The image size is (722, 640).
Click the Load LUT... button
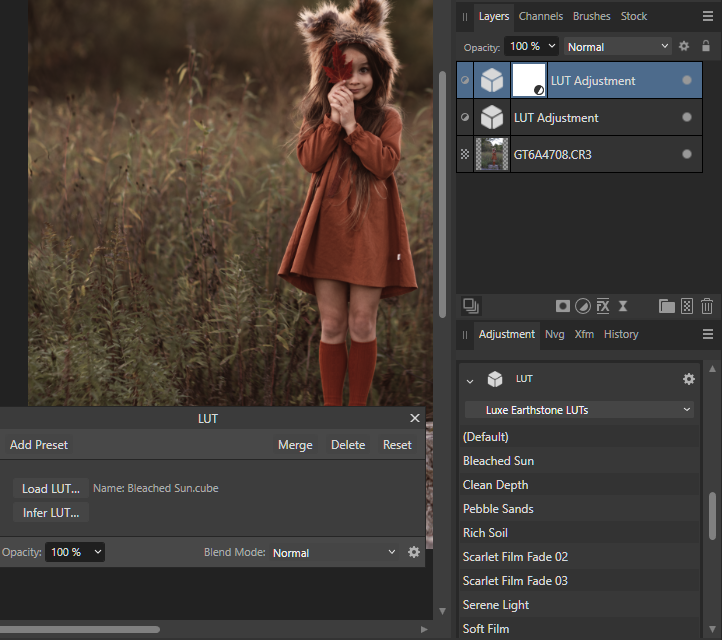pyautogui.click(x=50, y=488)
